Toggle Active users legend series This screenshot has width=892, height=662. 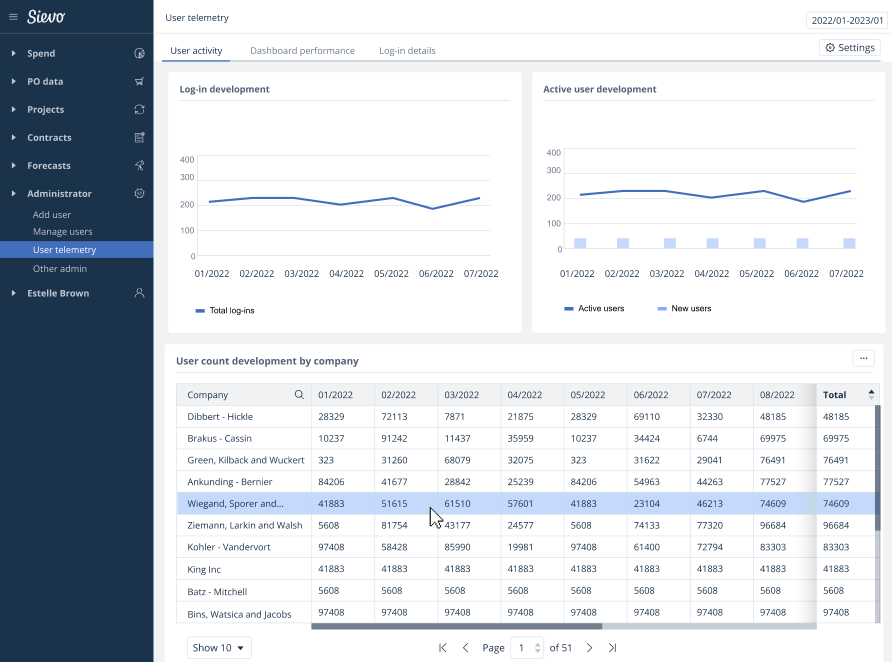coord(594,308)
